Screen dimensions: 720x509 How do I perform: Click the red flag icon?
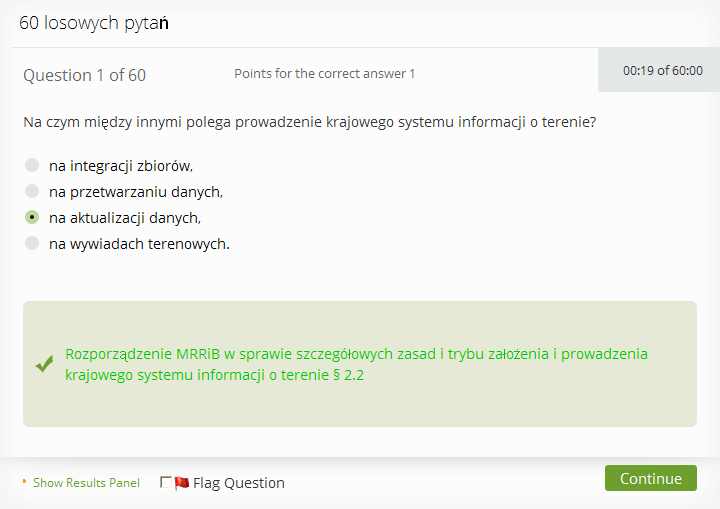point(182,482)
